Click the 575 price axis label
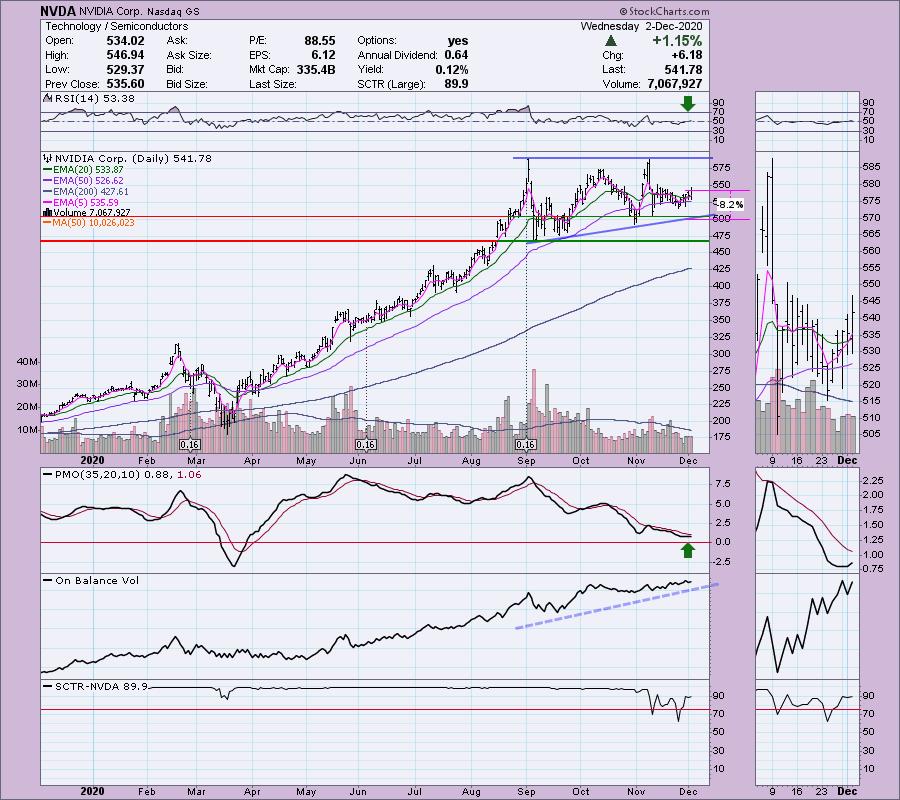This screenshot has height=800, width=900. click(x=721, y=168)
